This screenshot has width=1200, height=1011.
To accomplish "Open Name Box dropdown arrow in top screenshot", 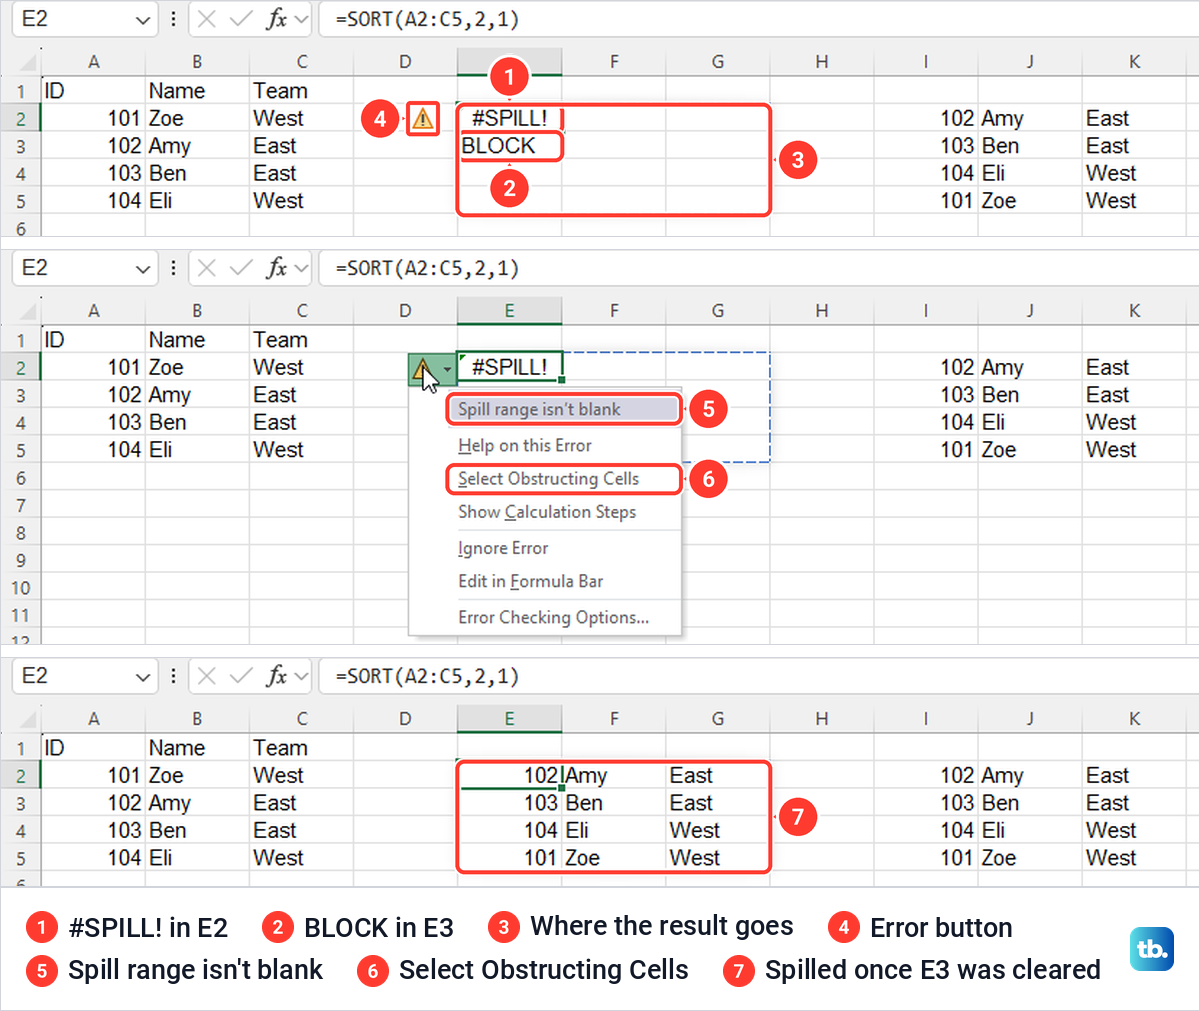I will pos(142,20).
